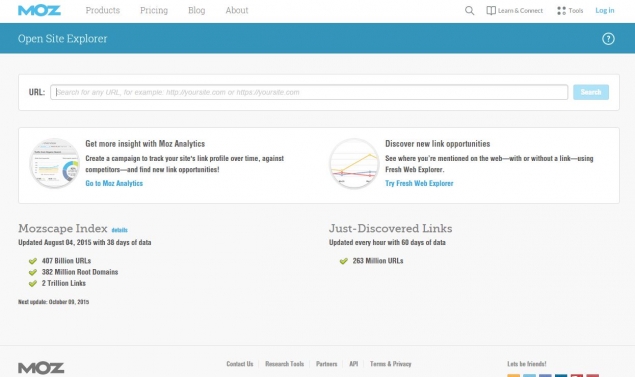Image resolution: width=635 pixels, height=377 pixels.
Task: Open the search magnifier icon
Action: pyautogui.click(x=469, y=11)
